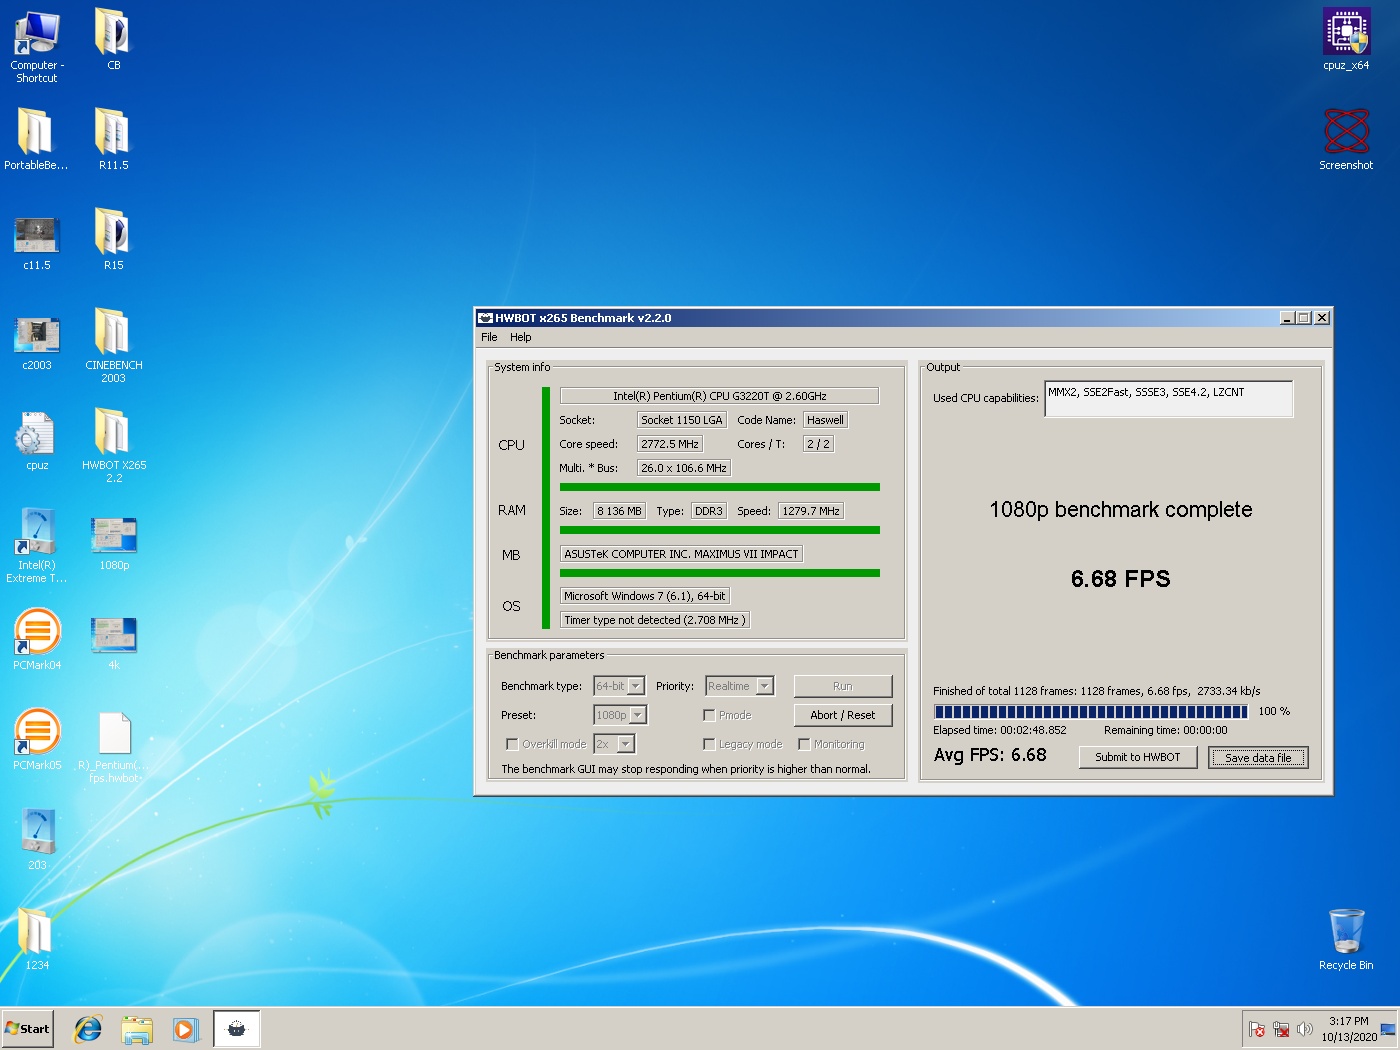Image resolution: width=1400 pixels, height=1050 pixels.
Task: Open the 1080p screenshot file icon
Action: (113, 543)
